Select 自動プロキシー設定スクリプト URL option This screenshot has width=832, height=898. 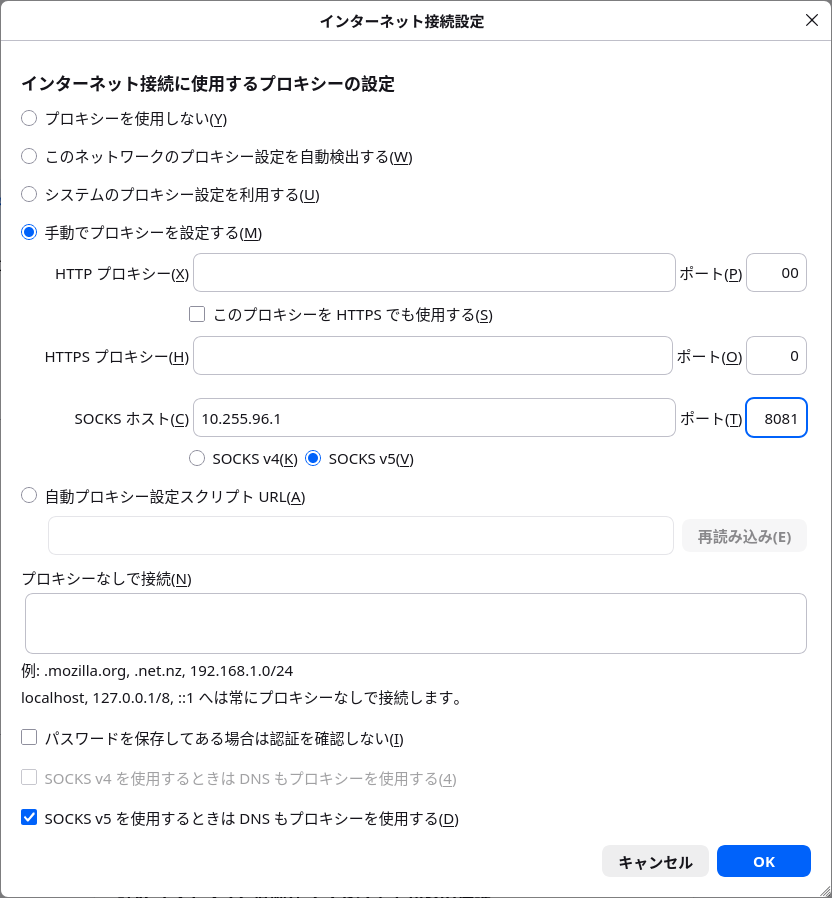point(29,495)
